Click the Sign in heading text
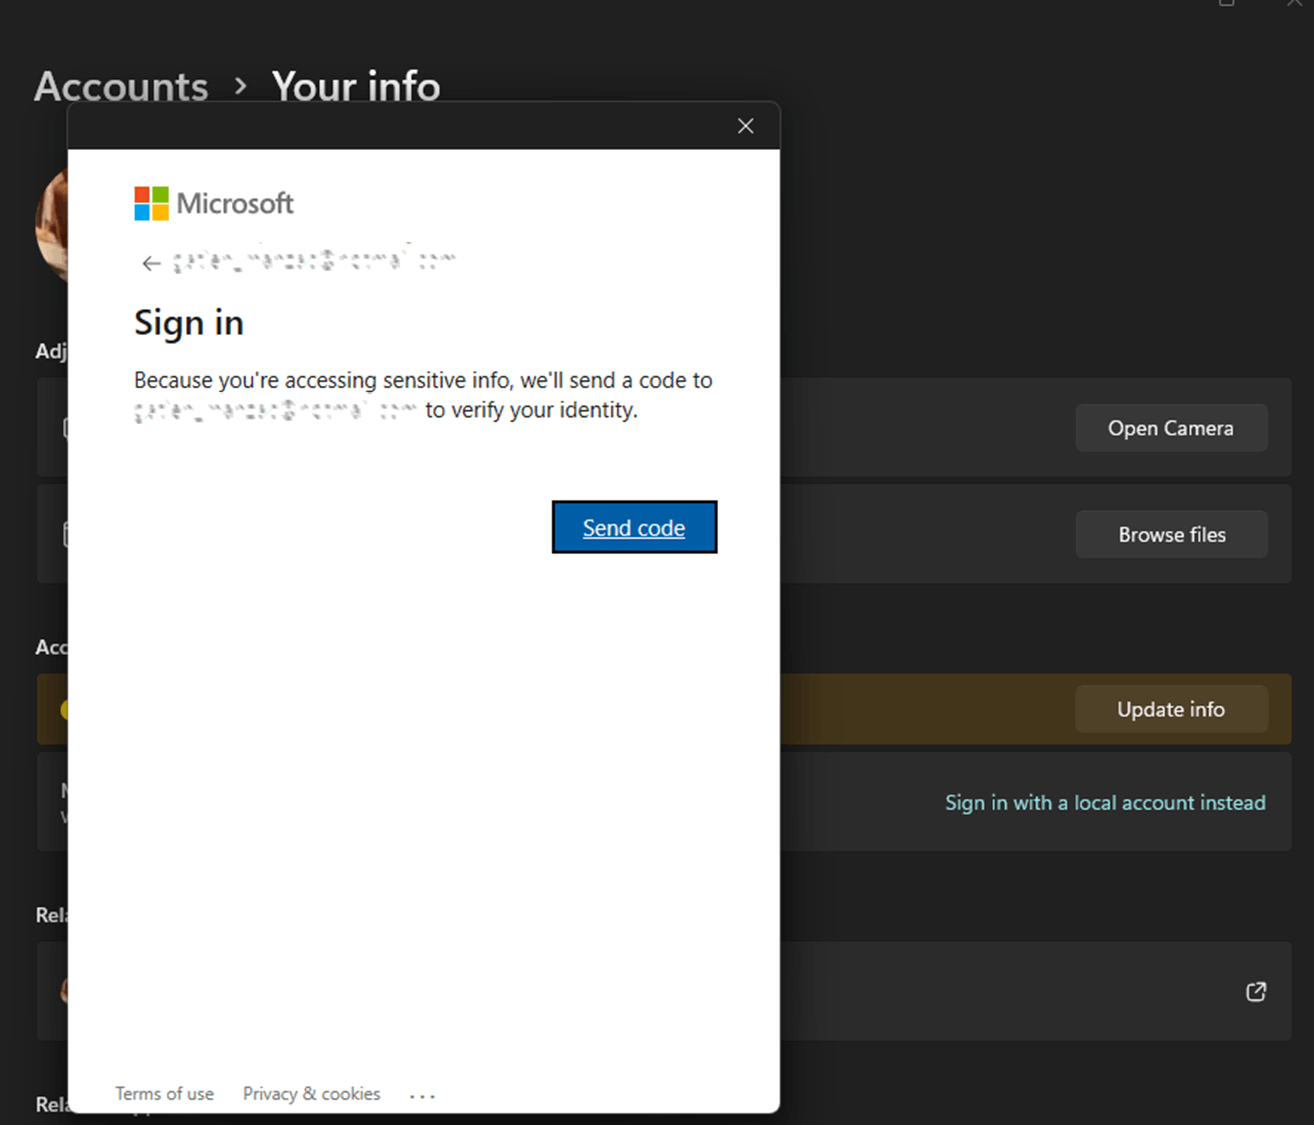1314x1125 pixels. tap(189, 323)
